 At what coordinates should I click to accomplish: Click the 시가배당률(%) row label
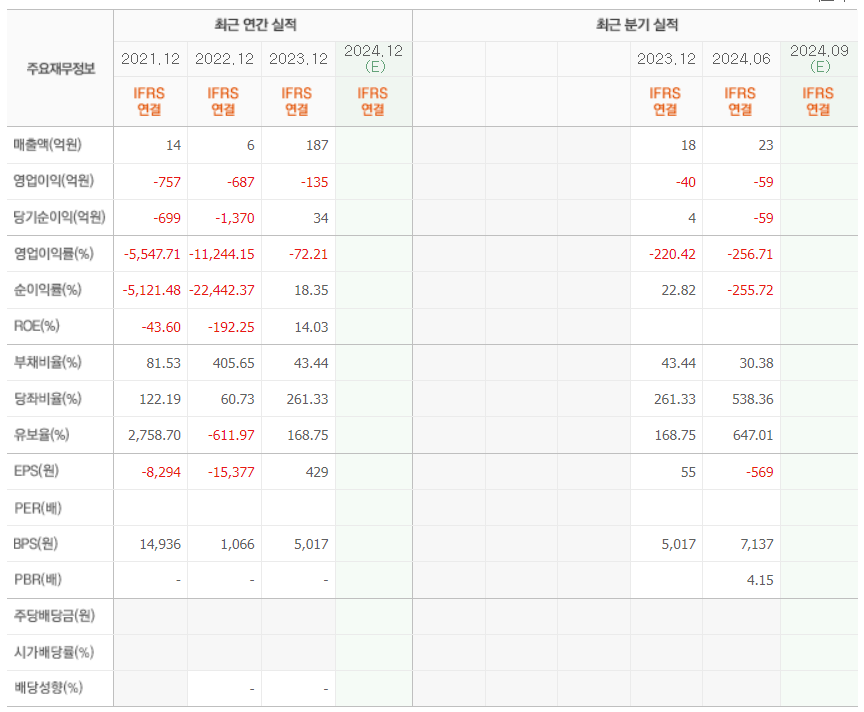(53, 652)
